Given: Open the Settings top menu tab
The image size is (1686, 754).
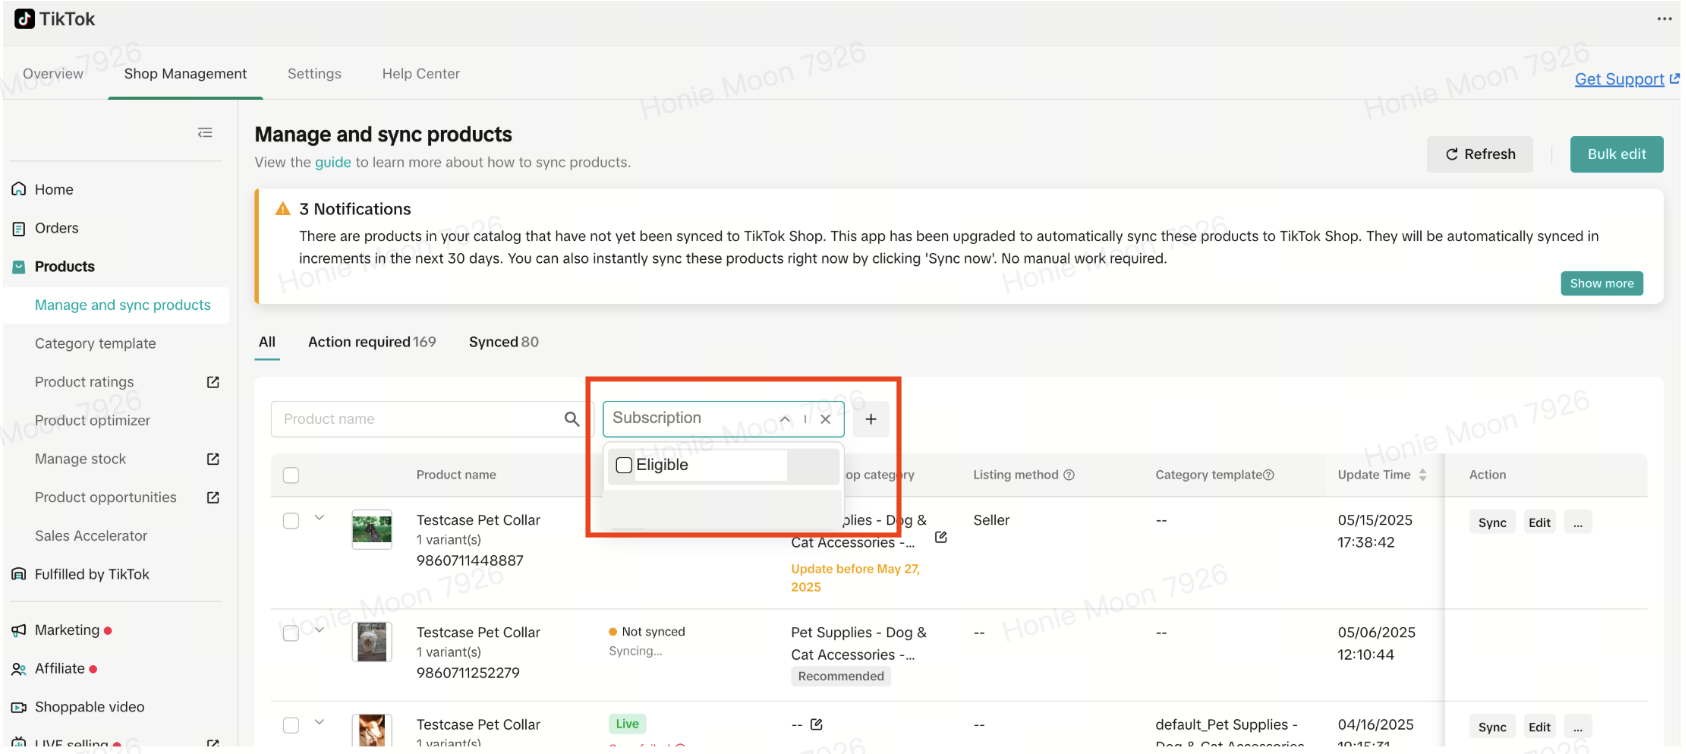Looking at the screenshot, I should click(x=314, y=74).
